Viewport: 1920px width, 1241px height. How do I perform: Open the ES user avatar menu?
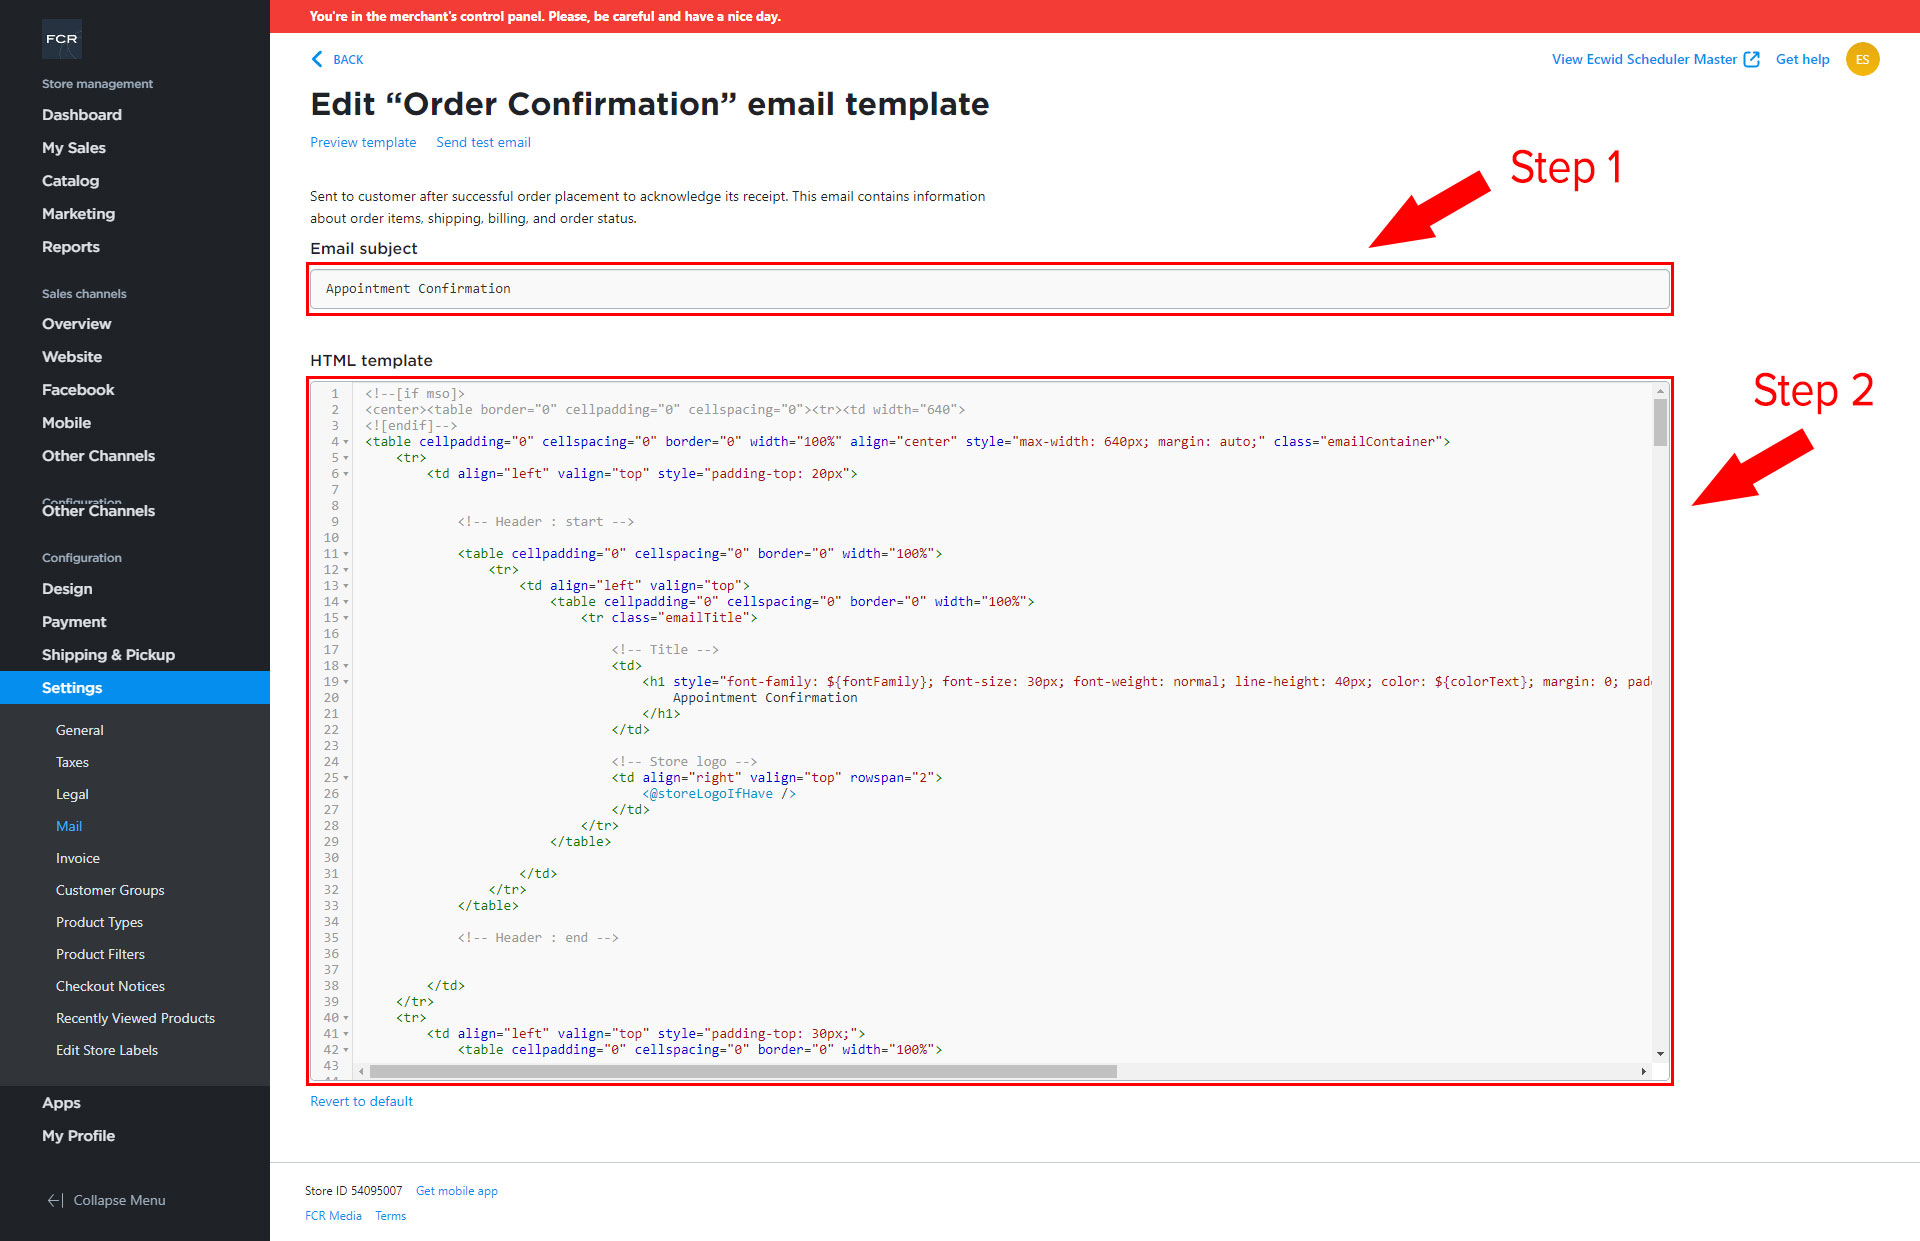click(x=1862, y=59)
